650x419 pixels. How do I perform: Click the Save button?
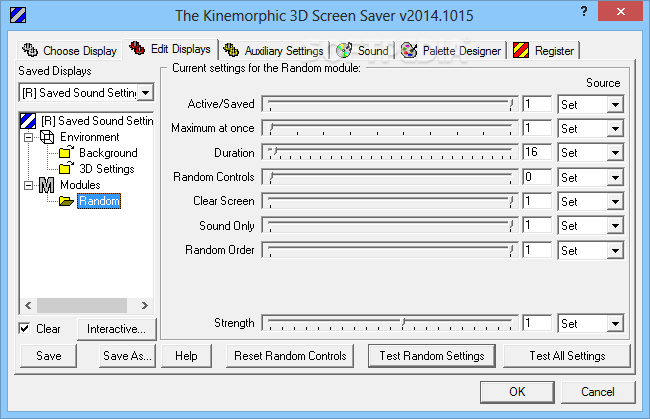coord(49,356)
